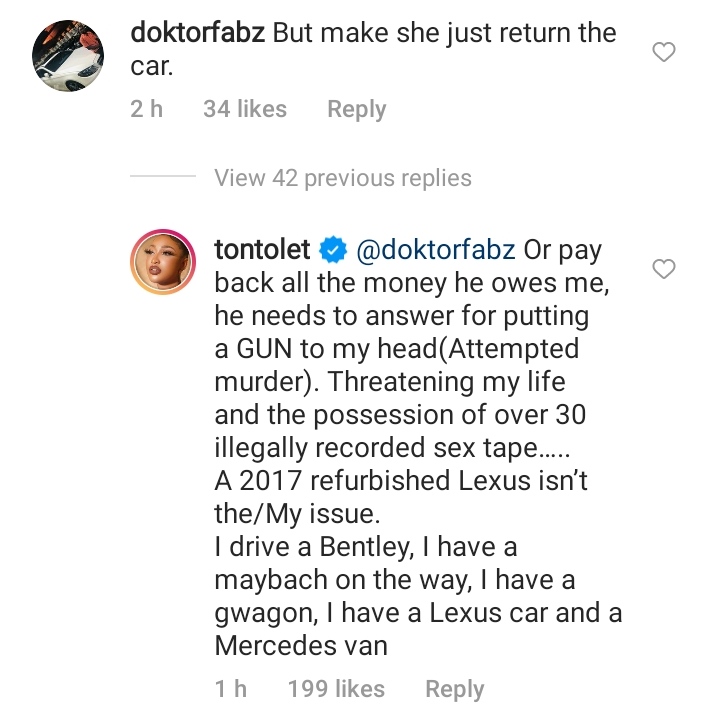Select the 'But make she just return' comment text

point(444,31)
